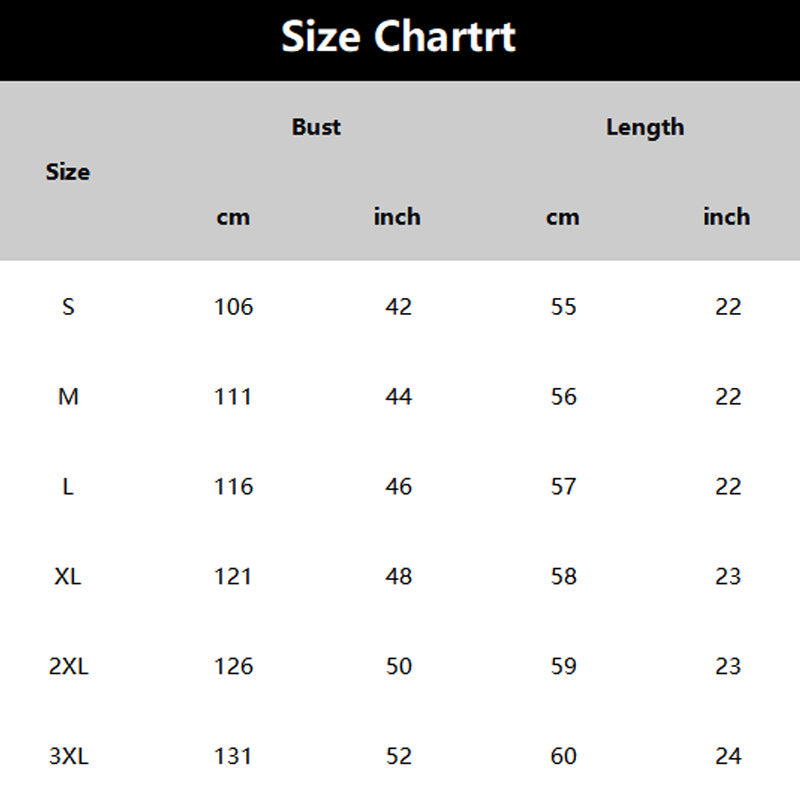The width and height of the screenshot is (800, 800).
Task: Click the 57 length cm value
Action: [564, 487]
